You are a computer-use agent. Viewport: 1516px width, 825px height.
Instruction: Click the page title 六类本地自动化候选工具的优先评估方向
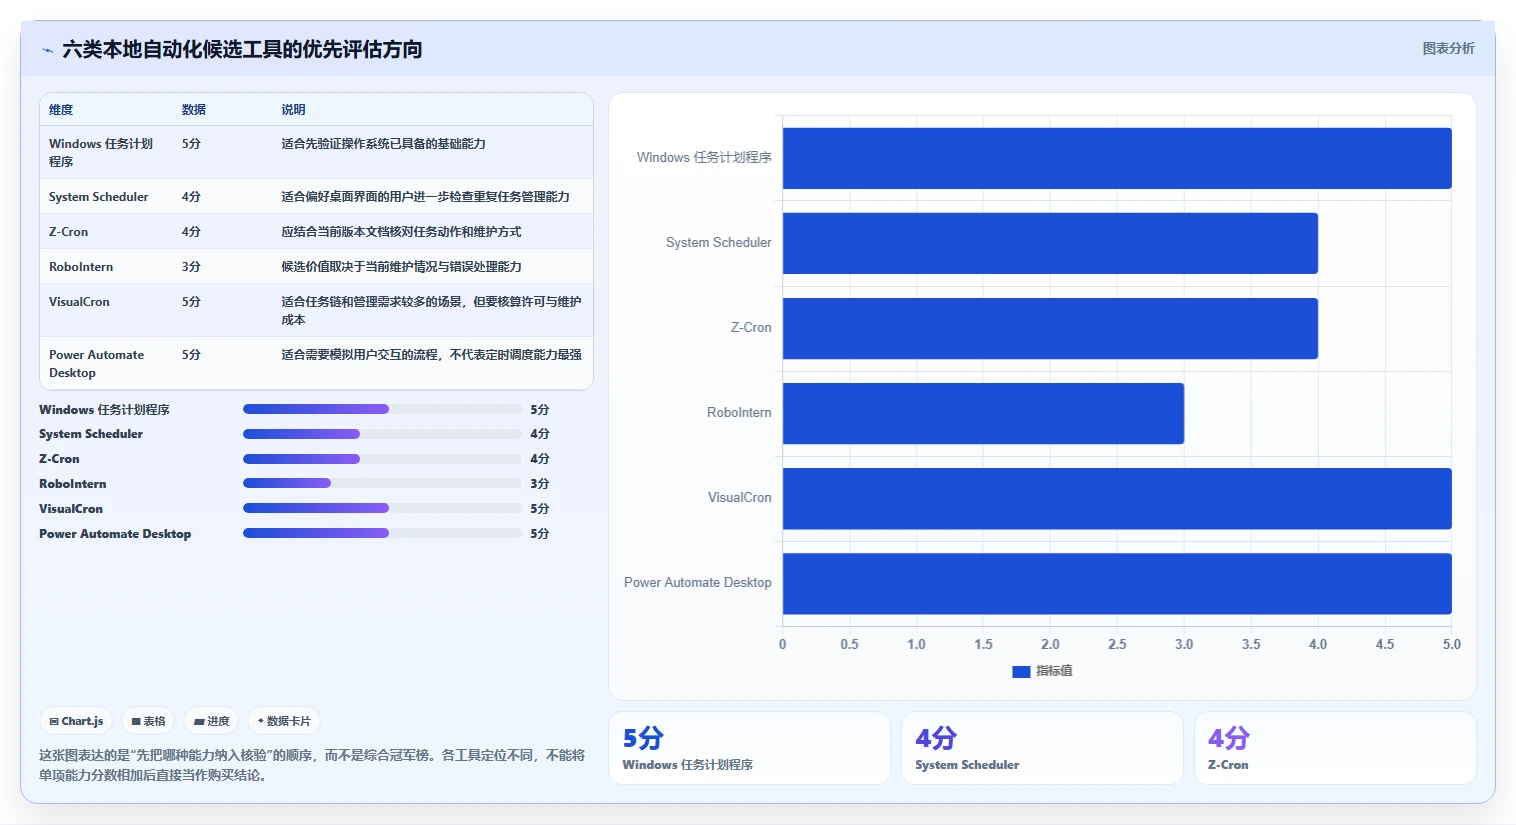point(242,49)
